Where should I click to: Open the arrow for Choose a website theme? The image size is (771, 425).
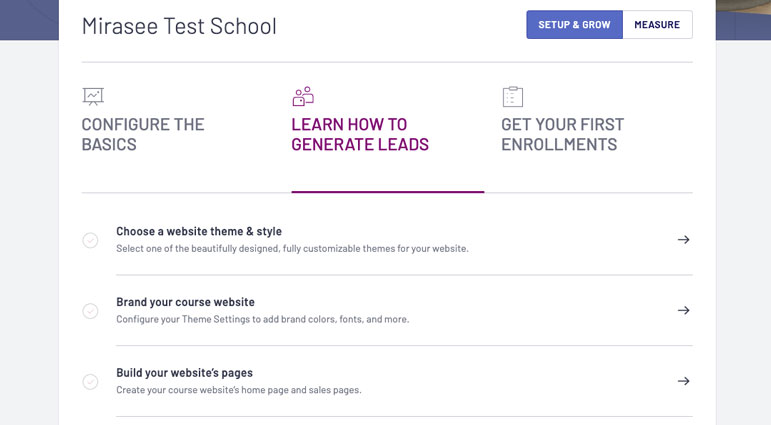tap(683, 240)
